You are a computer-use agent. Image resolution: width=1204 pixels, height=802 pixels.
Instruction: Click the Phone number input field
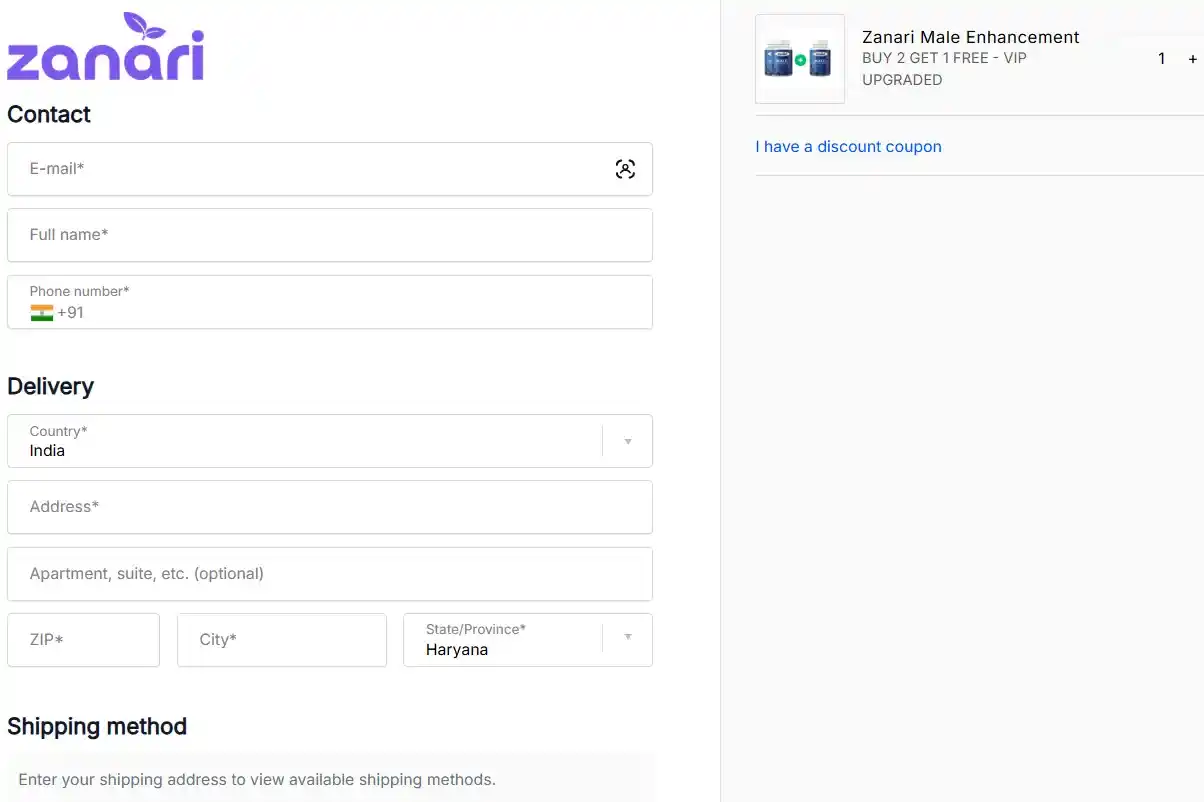(x=300, y=305)
